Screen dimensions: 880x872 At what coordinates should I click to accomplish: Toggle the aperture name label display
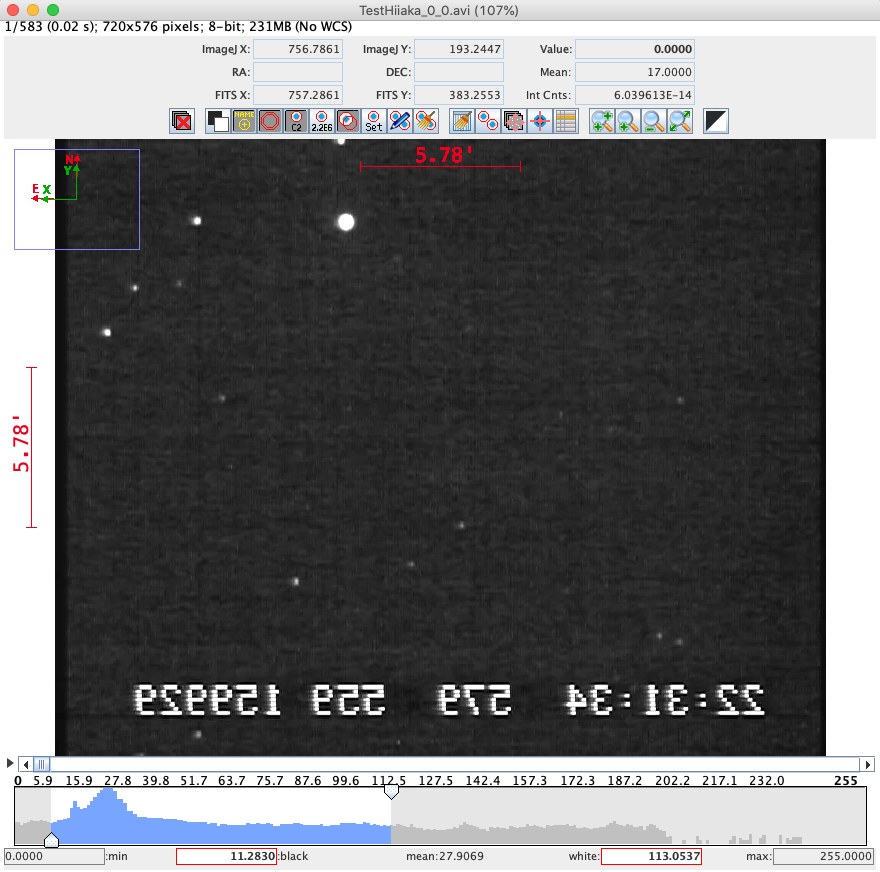[244, 122]
